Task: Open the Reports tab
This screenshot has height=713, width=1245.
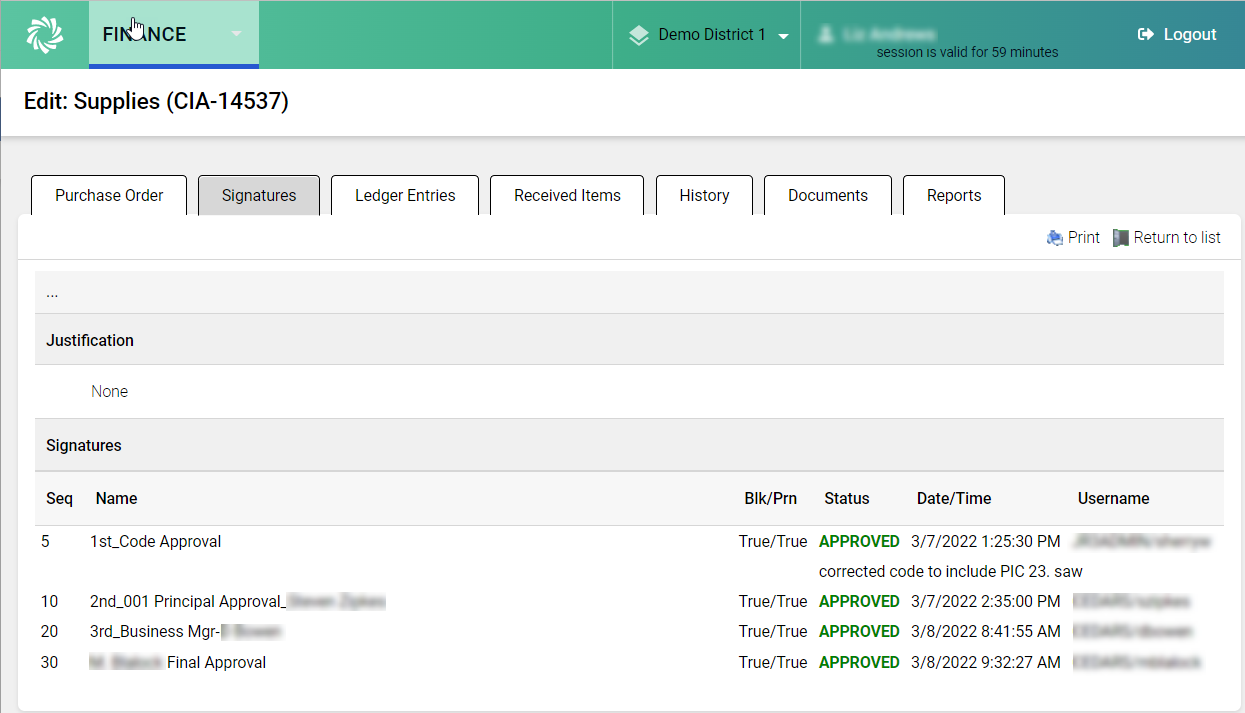Action: [954, 195]
